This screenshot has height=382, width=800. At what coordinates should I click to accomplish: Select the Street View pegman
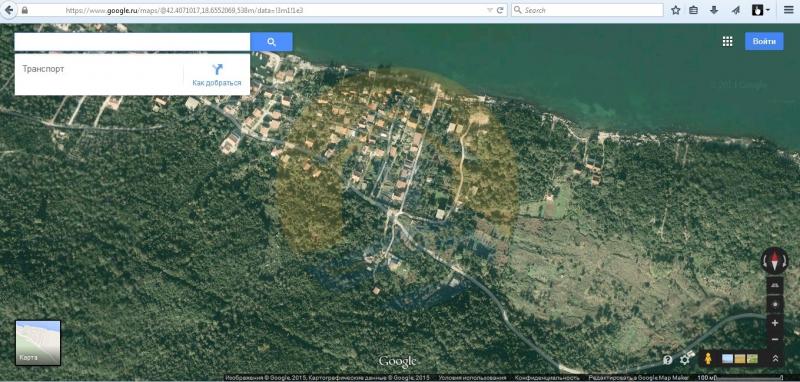point(708,359)
